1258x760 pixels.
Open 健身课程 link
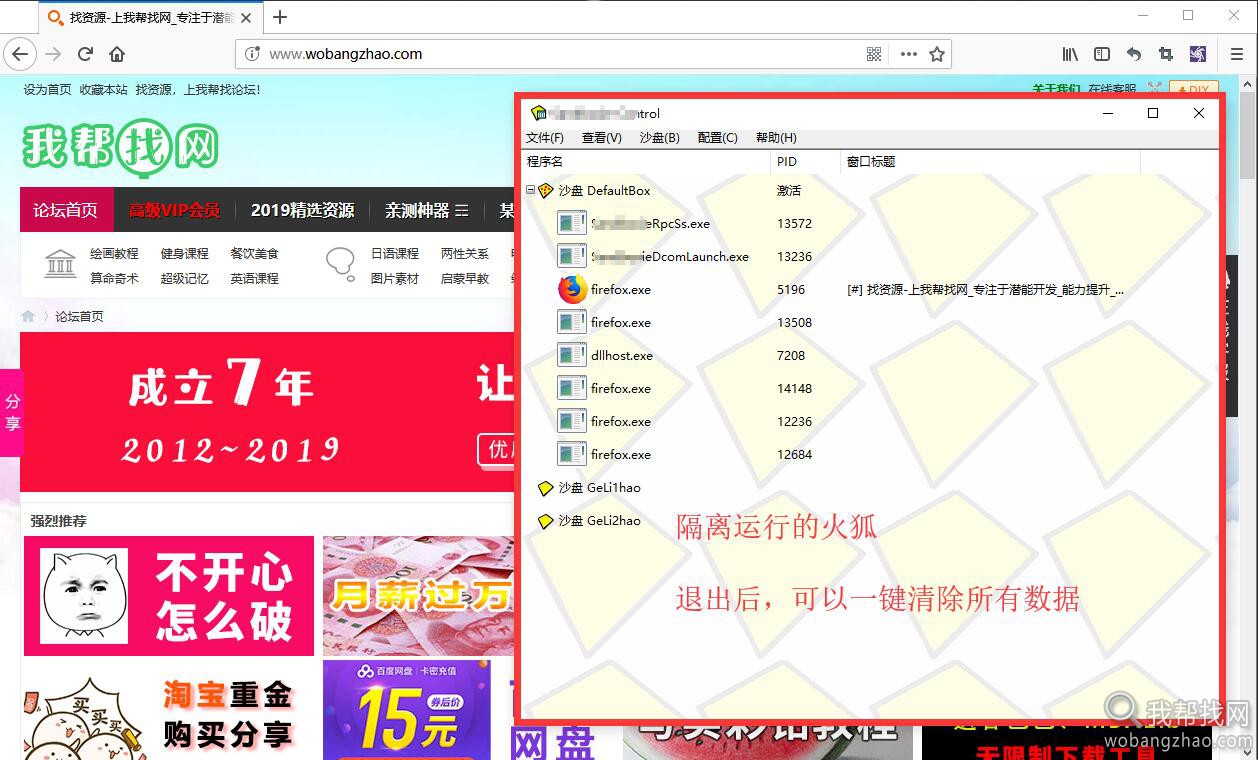pos(184,253)
